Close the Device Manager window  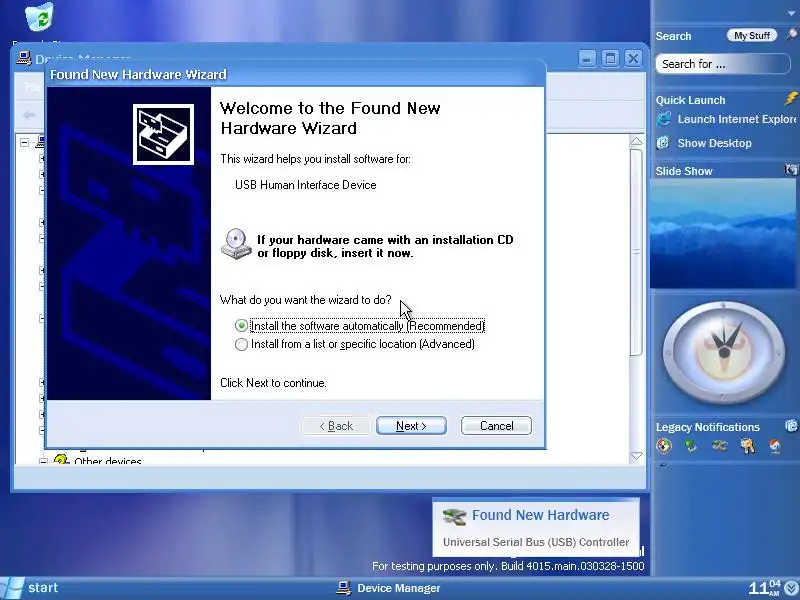tap(633, 59)
